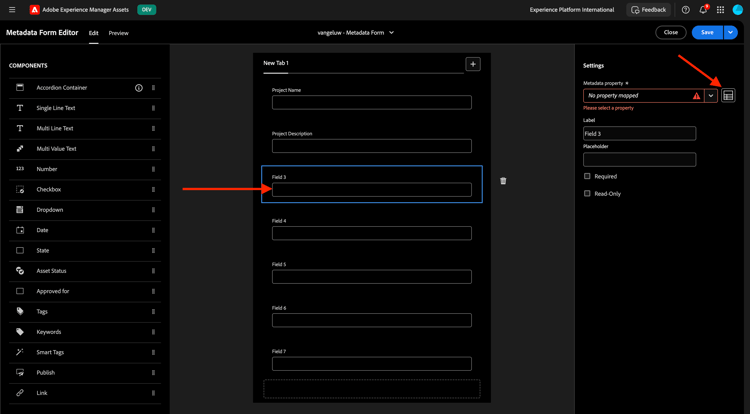Select the Keywords component icon

pos(20,332)
